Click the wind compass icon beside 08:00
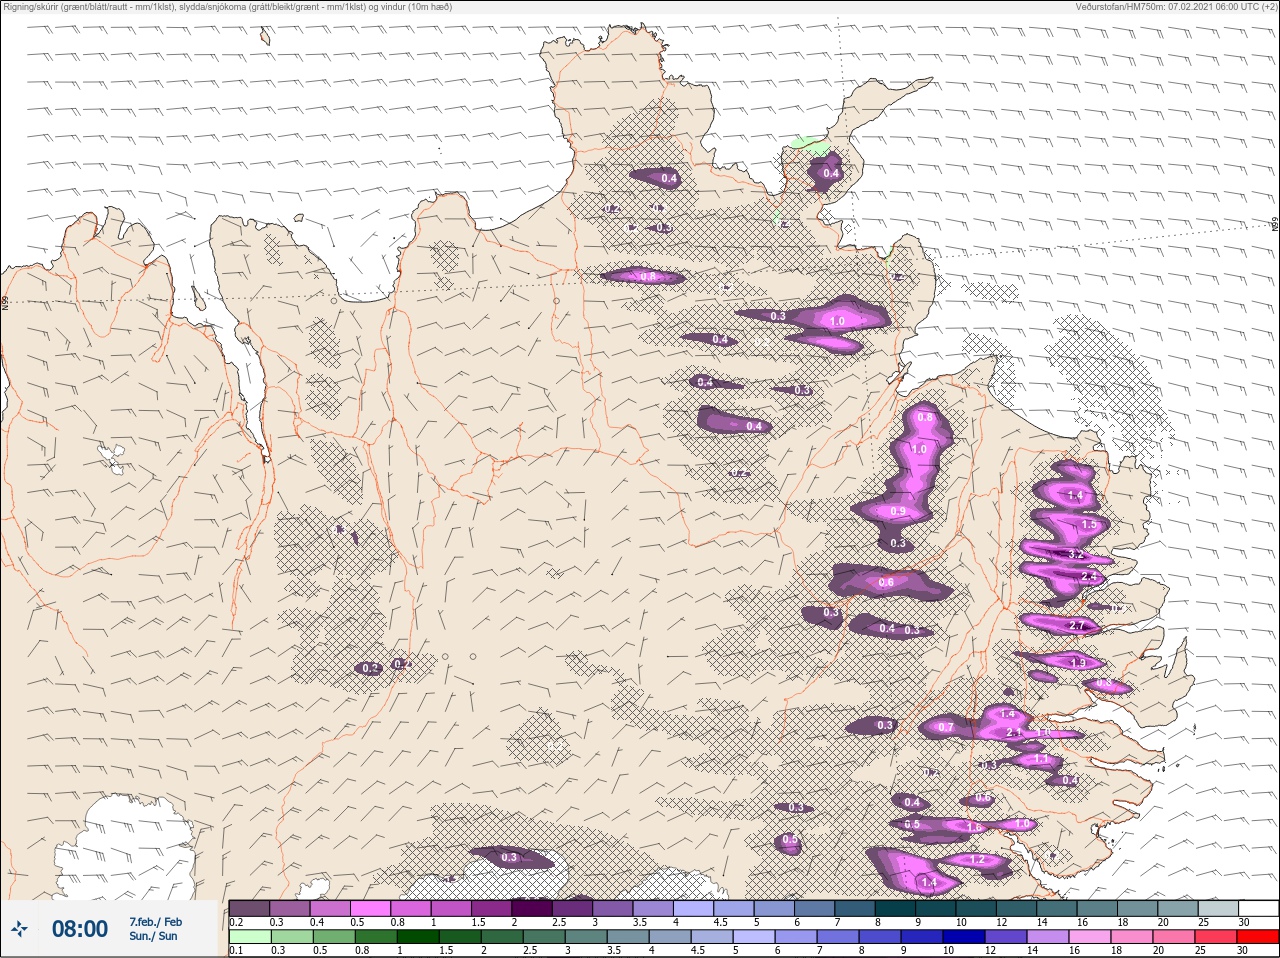The width and height of the screenshot is (1280, 958). pos(19,929)
